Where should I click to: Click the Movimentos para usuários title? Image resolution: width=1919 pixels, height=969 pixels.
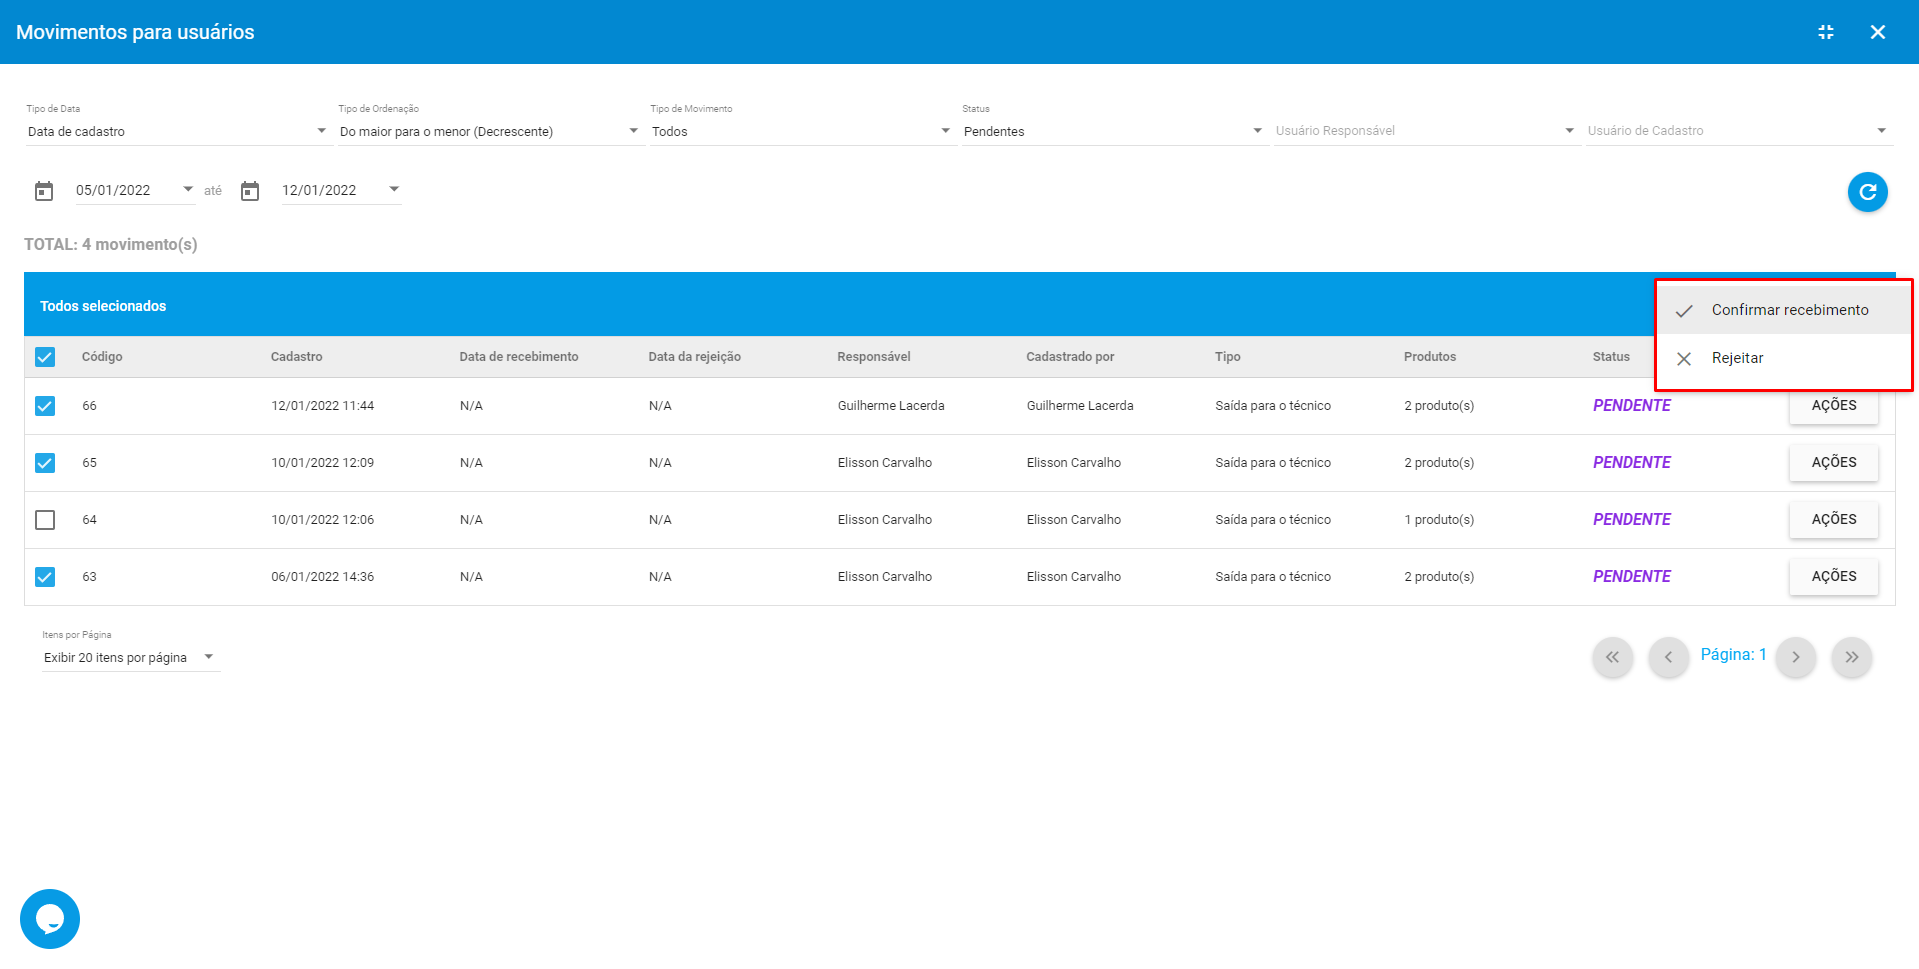click(x=135, y=32)
